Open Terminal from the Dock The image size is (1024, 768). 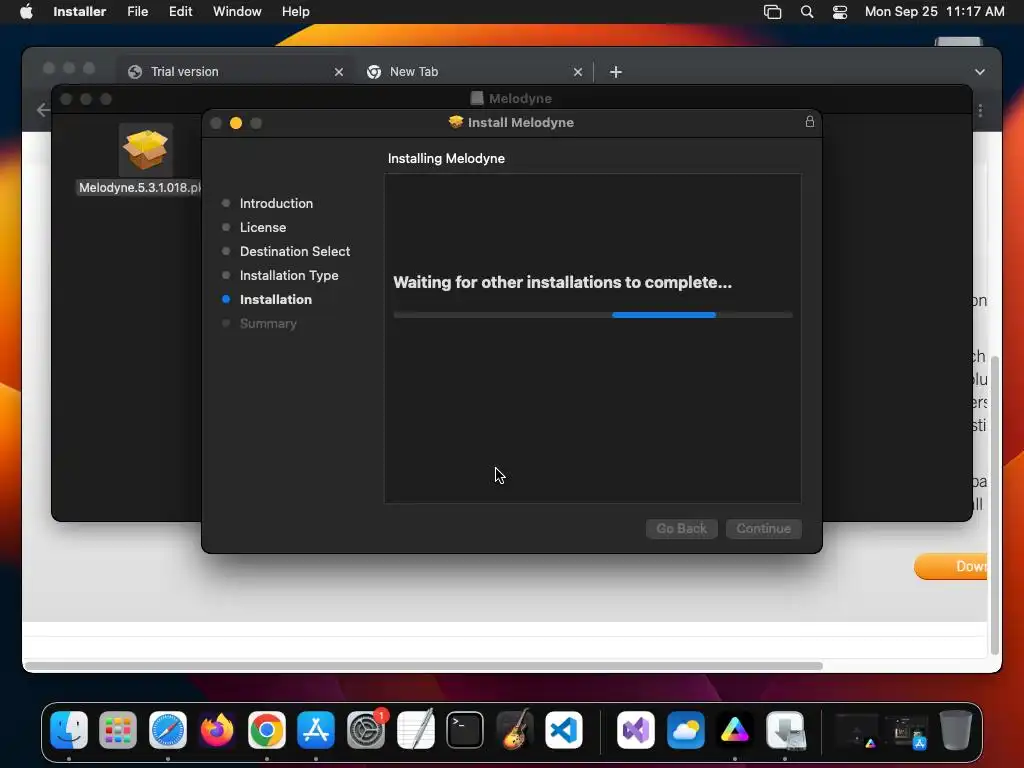click(x=465, y=729)
